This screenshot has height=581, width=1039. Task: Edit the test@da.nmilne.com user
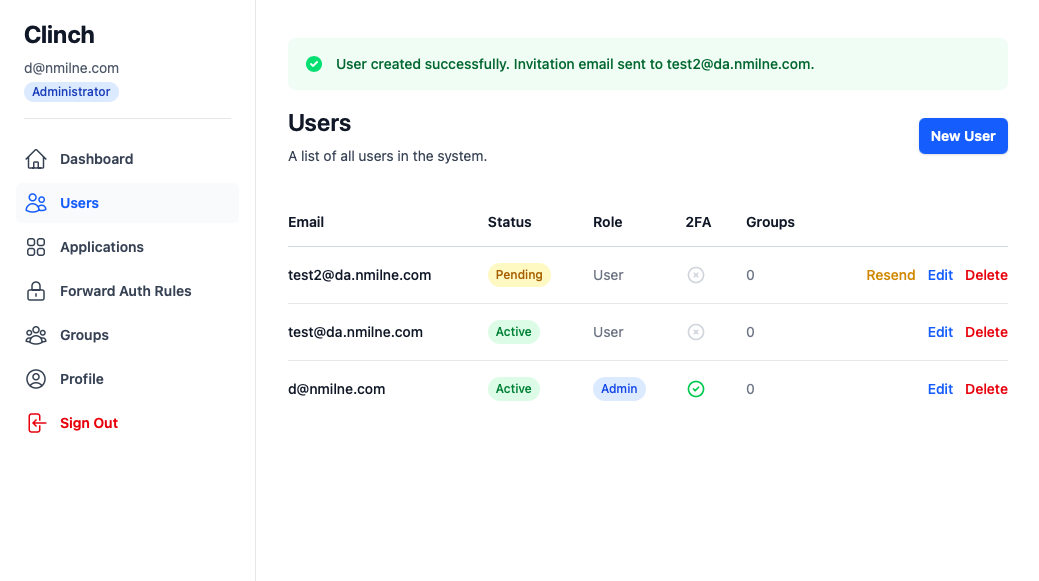(940, 332)
